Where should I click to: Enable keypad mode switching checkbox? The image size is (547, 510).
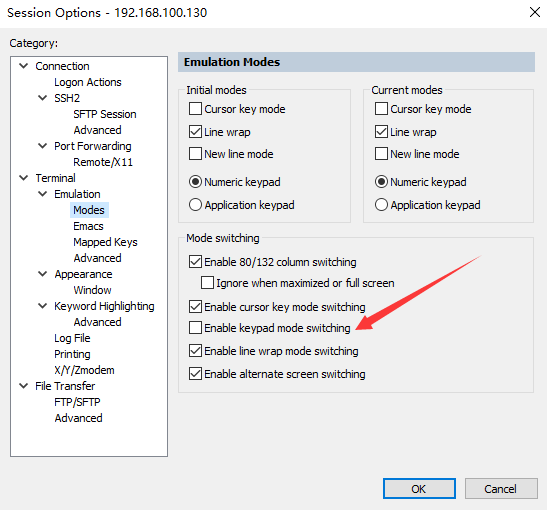(x=195, y=328)
